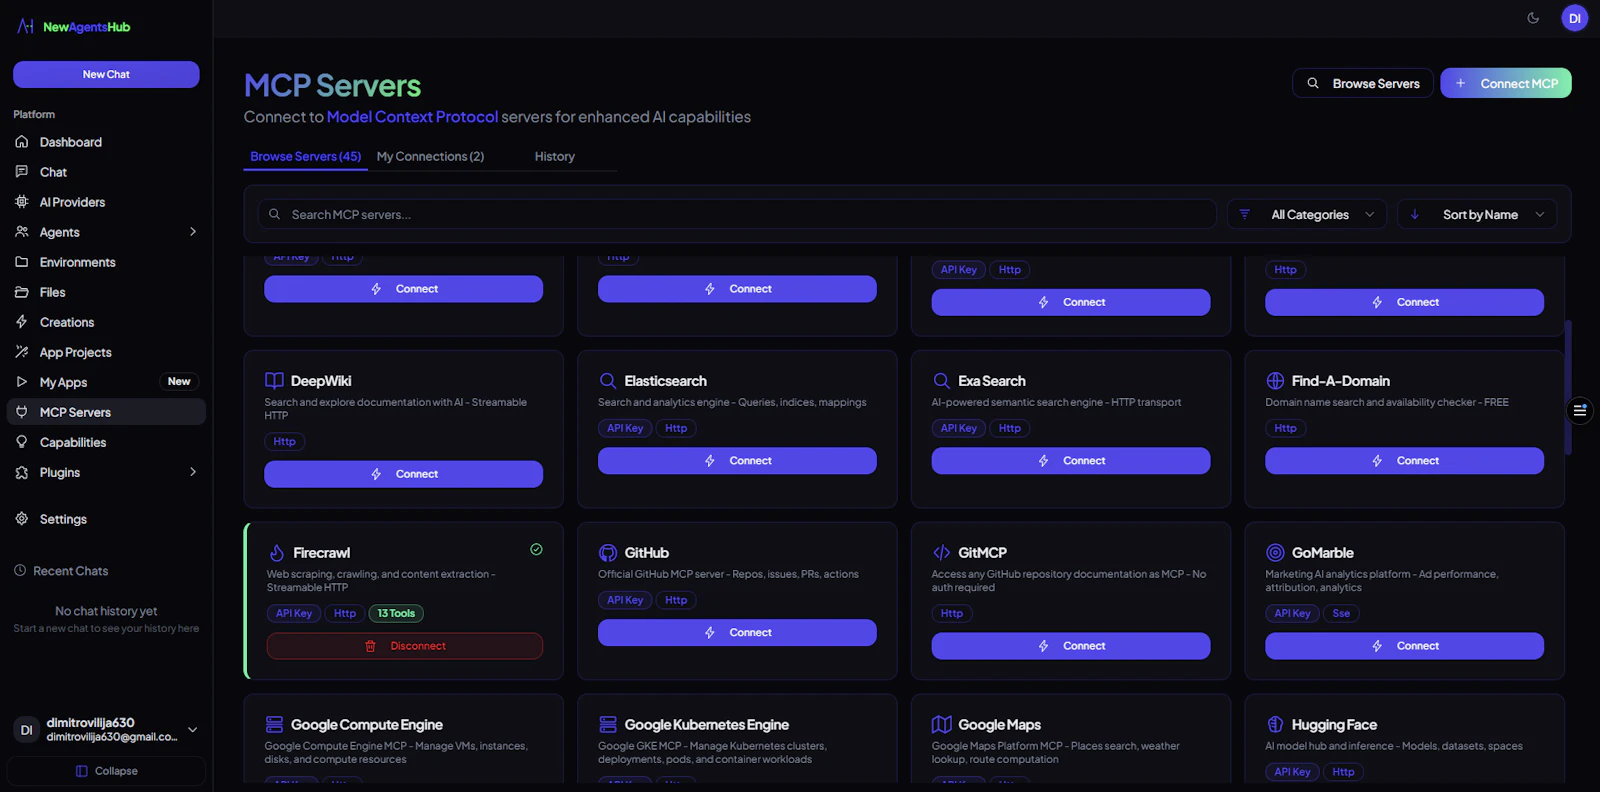
Task: Click API Key tag on Elasticsearch card
Action: point(625,428)
